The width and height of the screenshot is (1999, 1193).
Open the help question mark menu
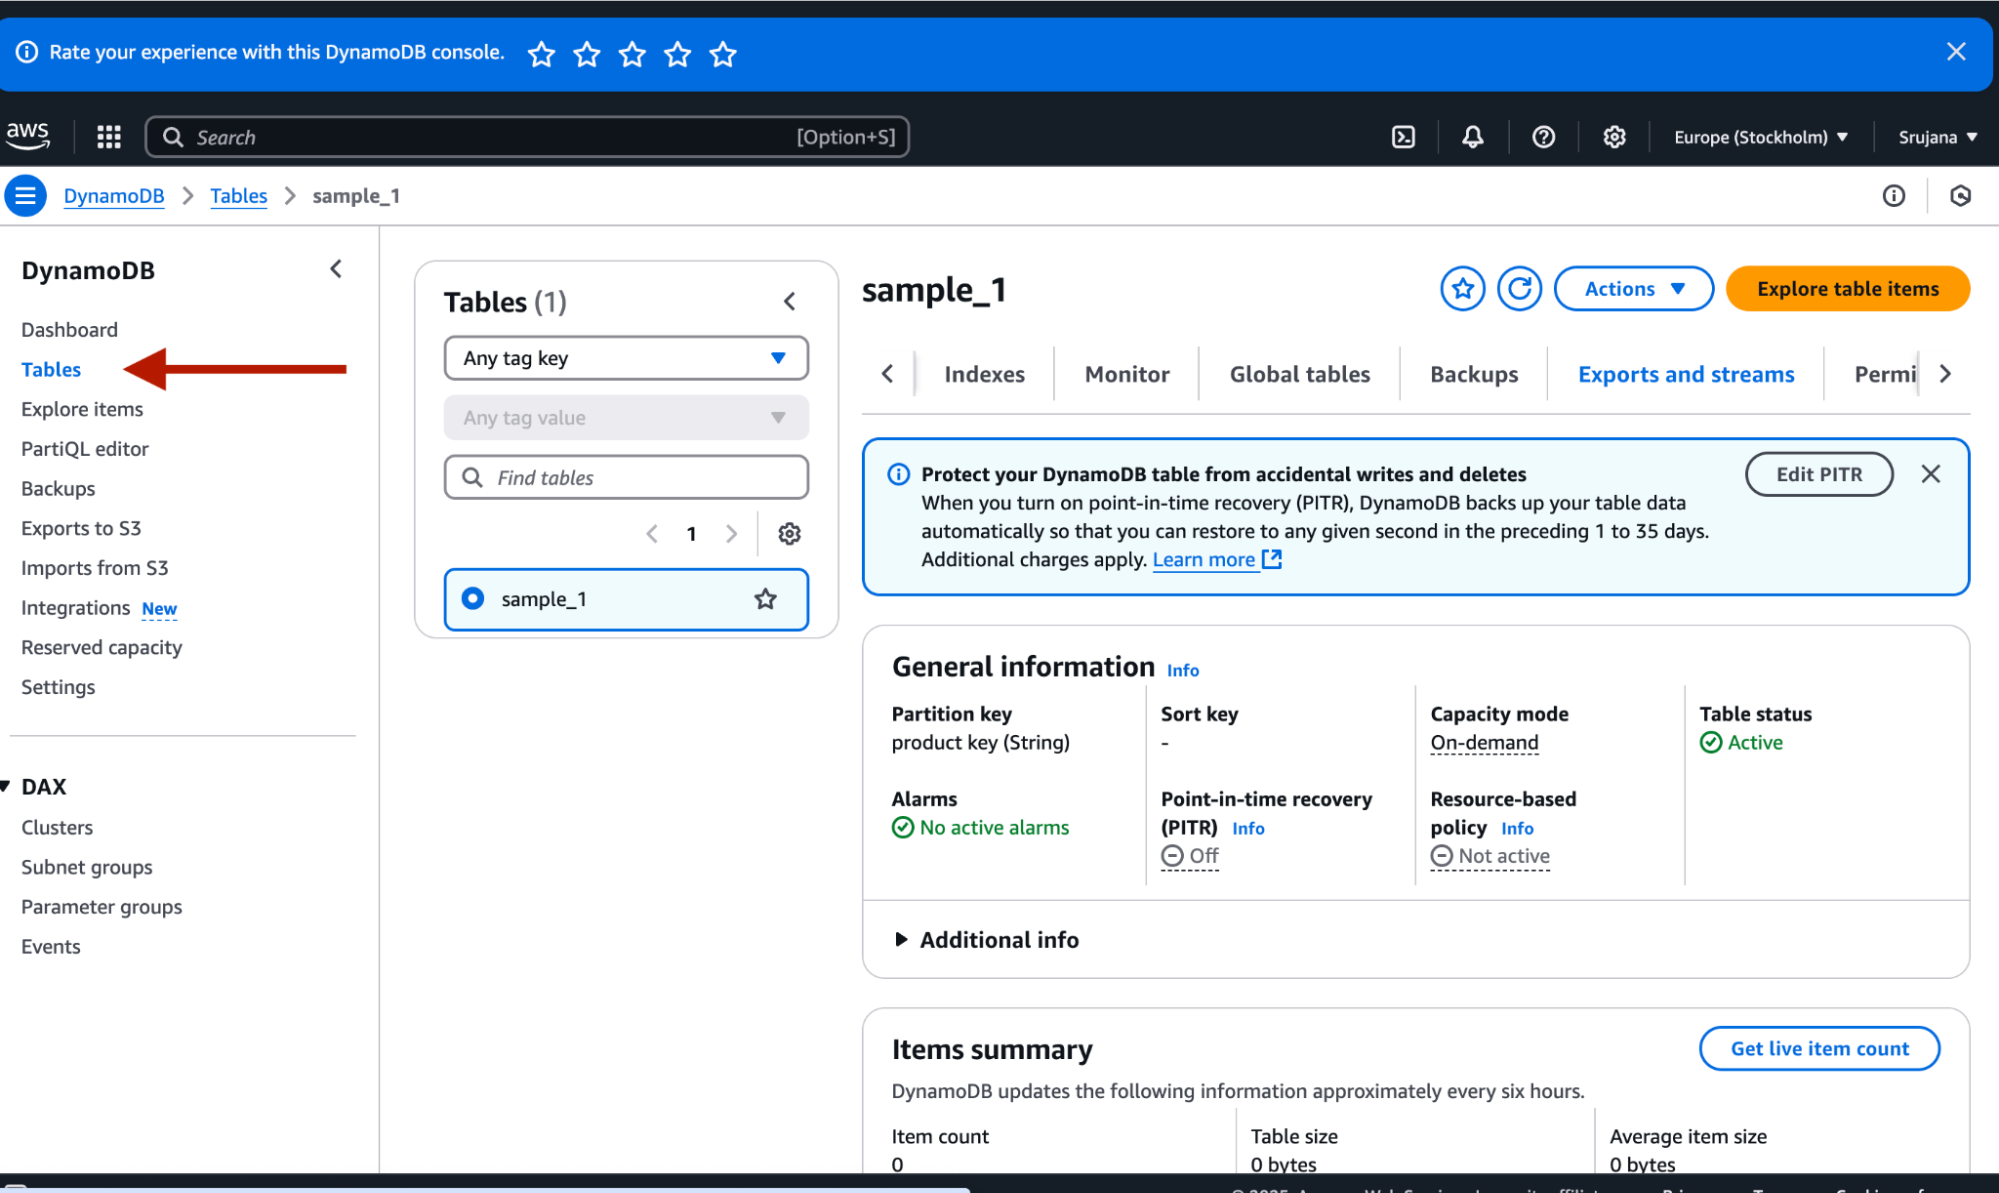click(x=1543, y=137)
